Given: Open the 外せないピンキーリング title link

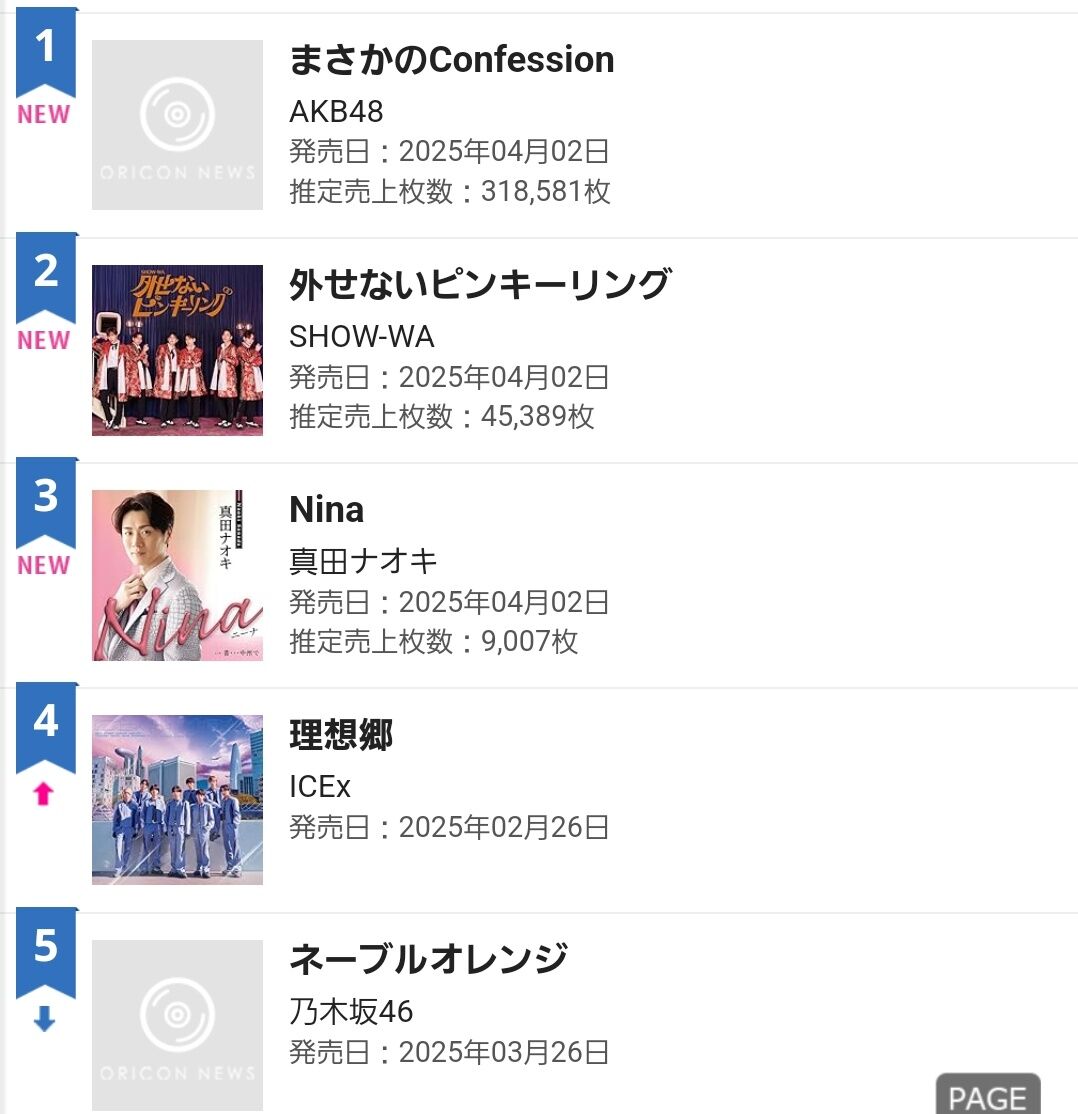Looking at the screenshot, I should 479,285.
